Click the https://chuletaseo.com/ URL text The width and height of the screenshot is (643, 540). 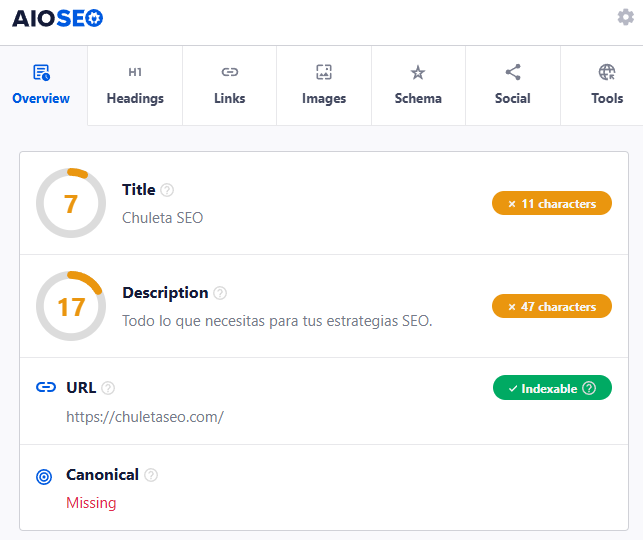click(x=145, y=417)
